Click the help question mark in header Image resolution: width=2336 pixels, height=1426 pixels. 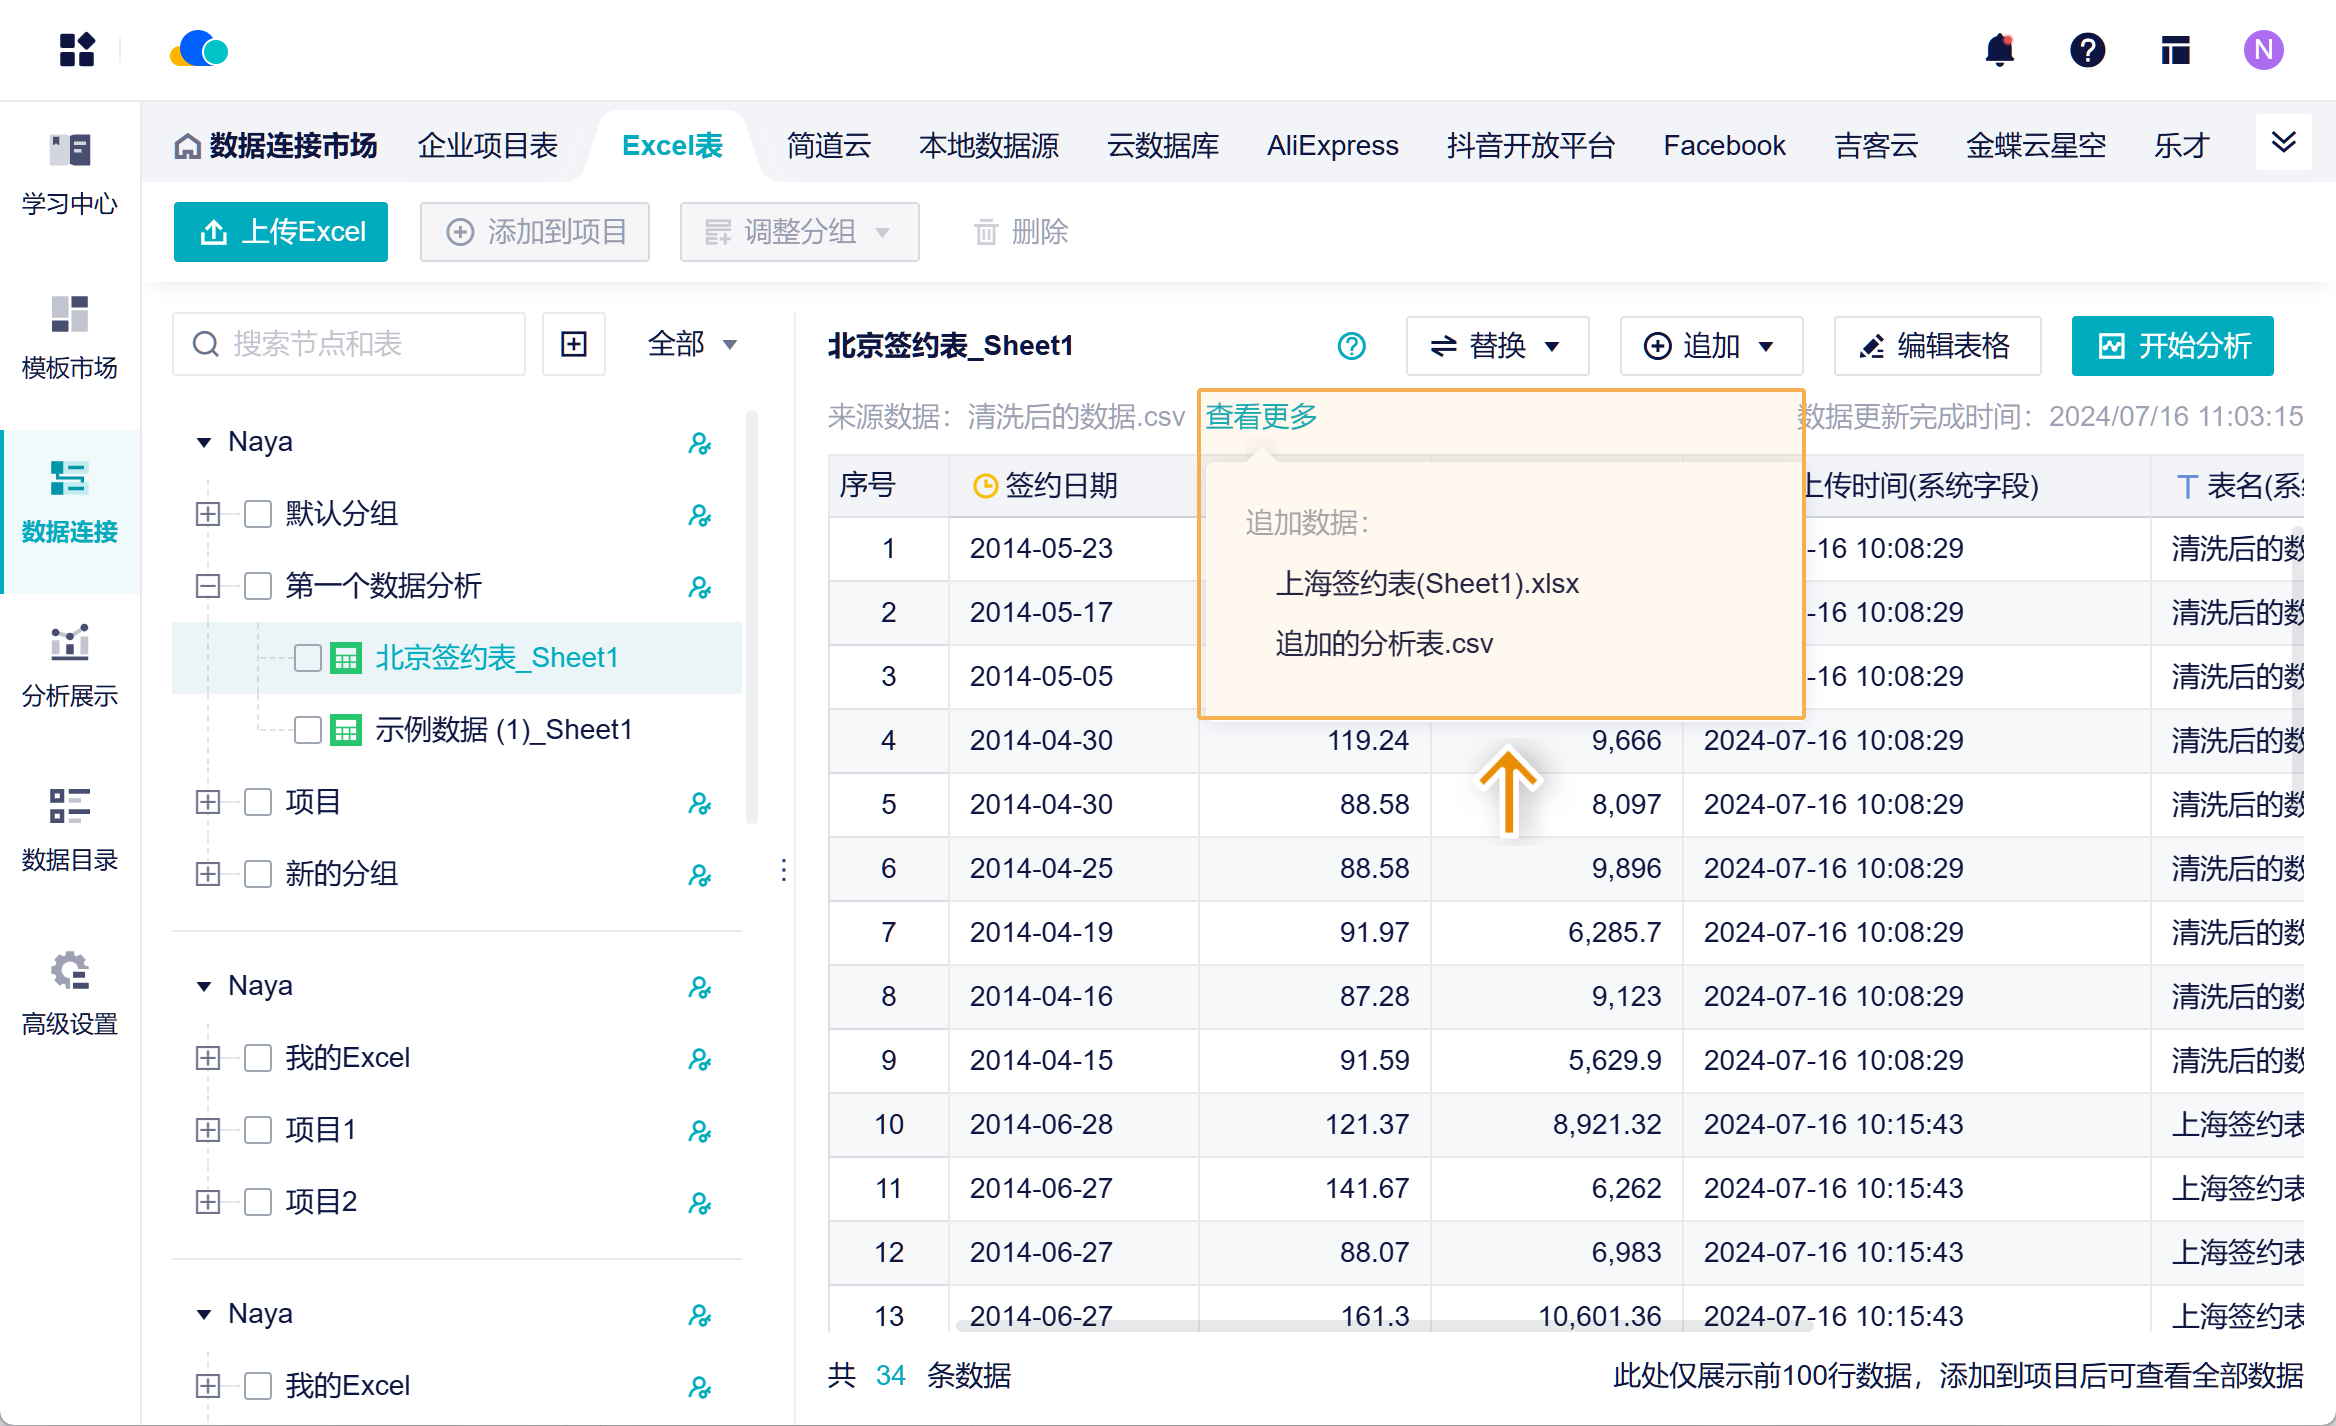pyautogui.click(x=2087, y=50)
